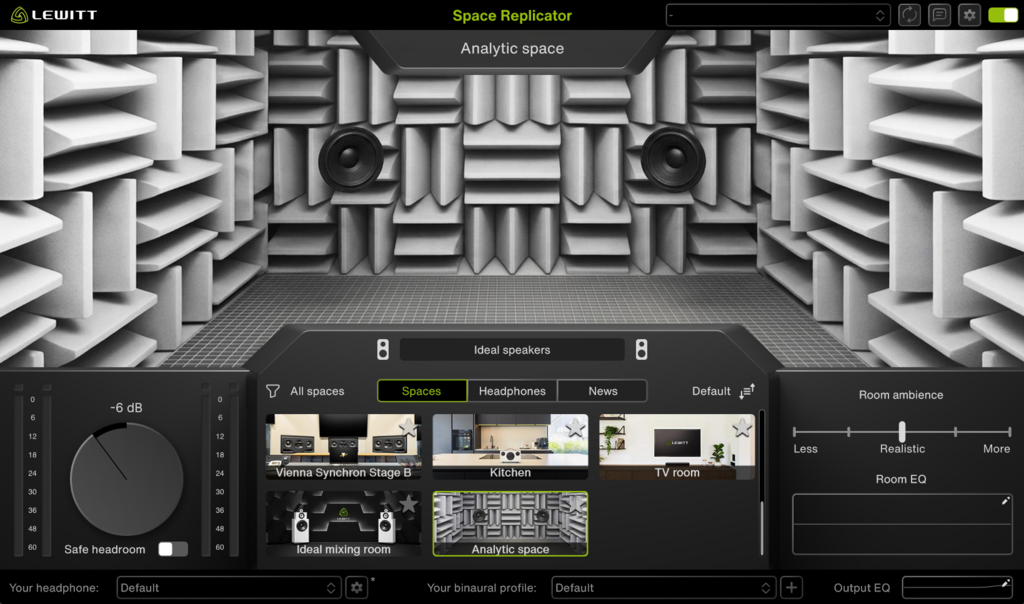The image size is (1024, 604).
Task: Select the Kitchen space
Action: 510,447
